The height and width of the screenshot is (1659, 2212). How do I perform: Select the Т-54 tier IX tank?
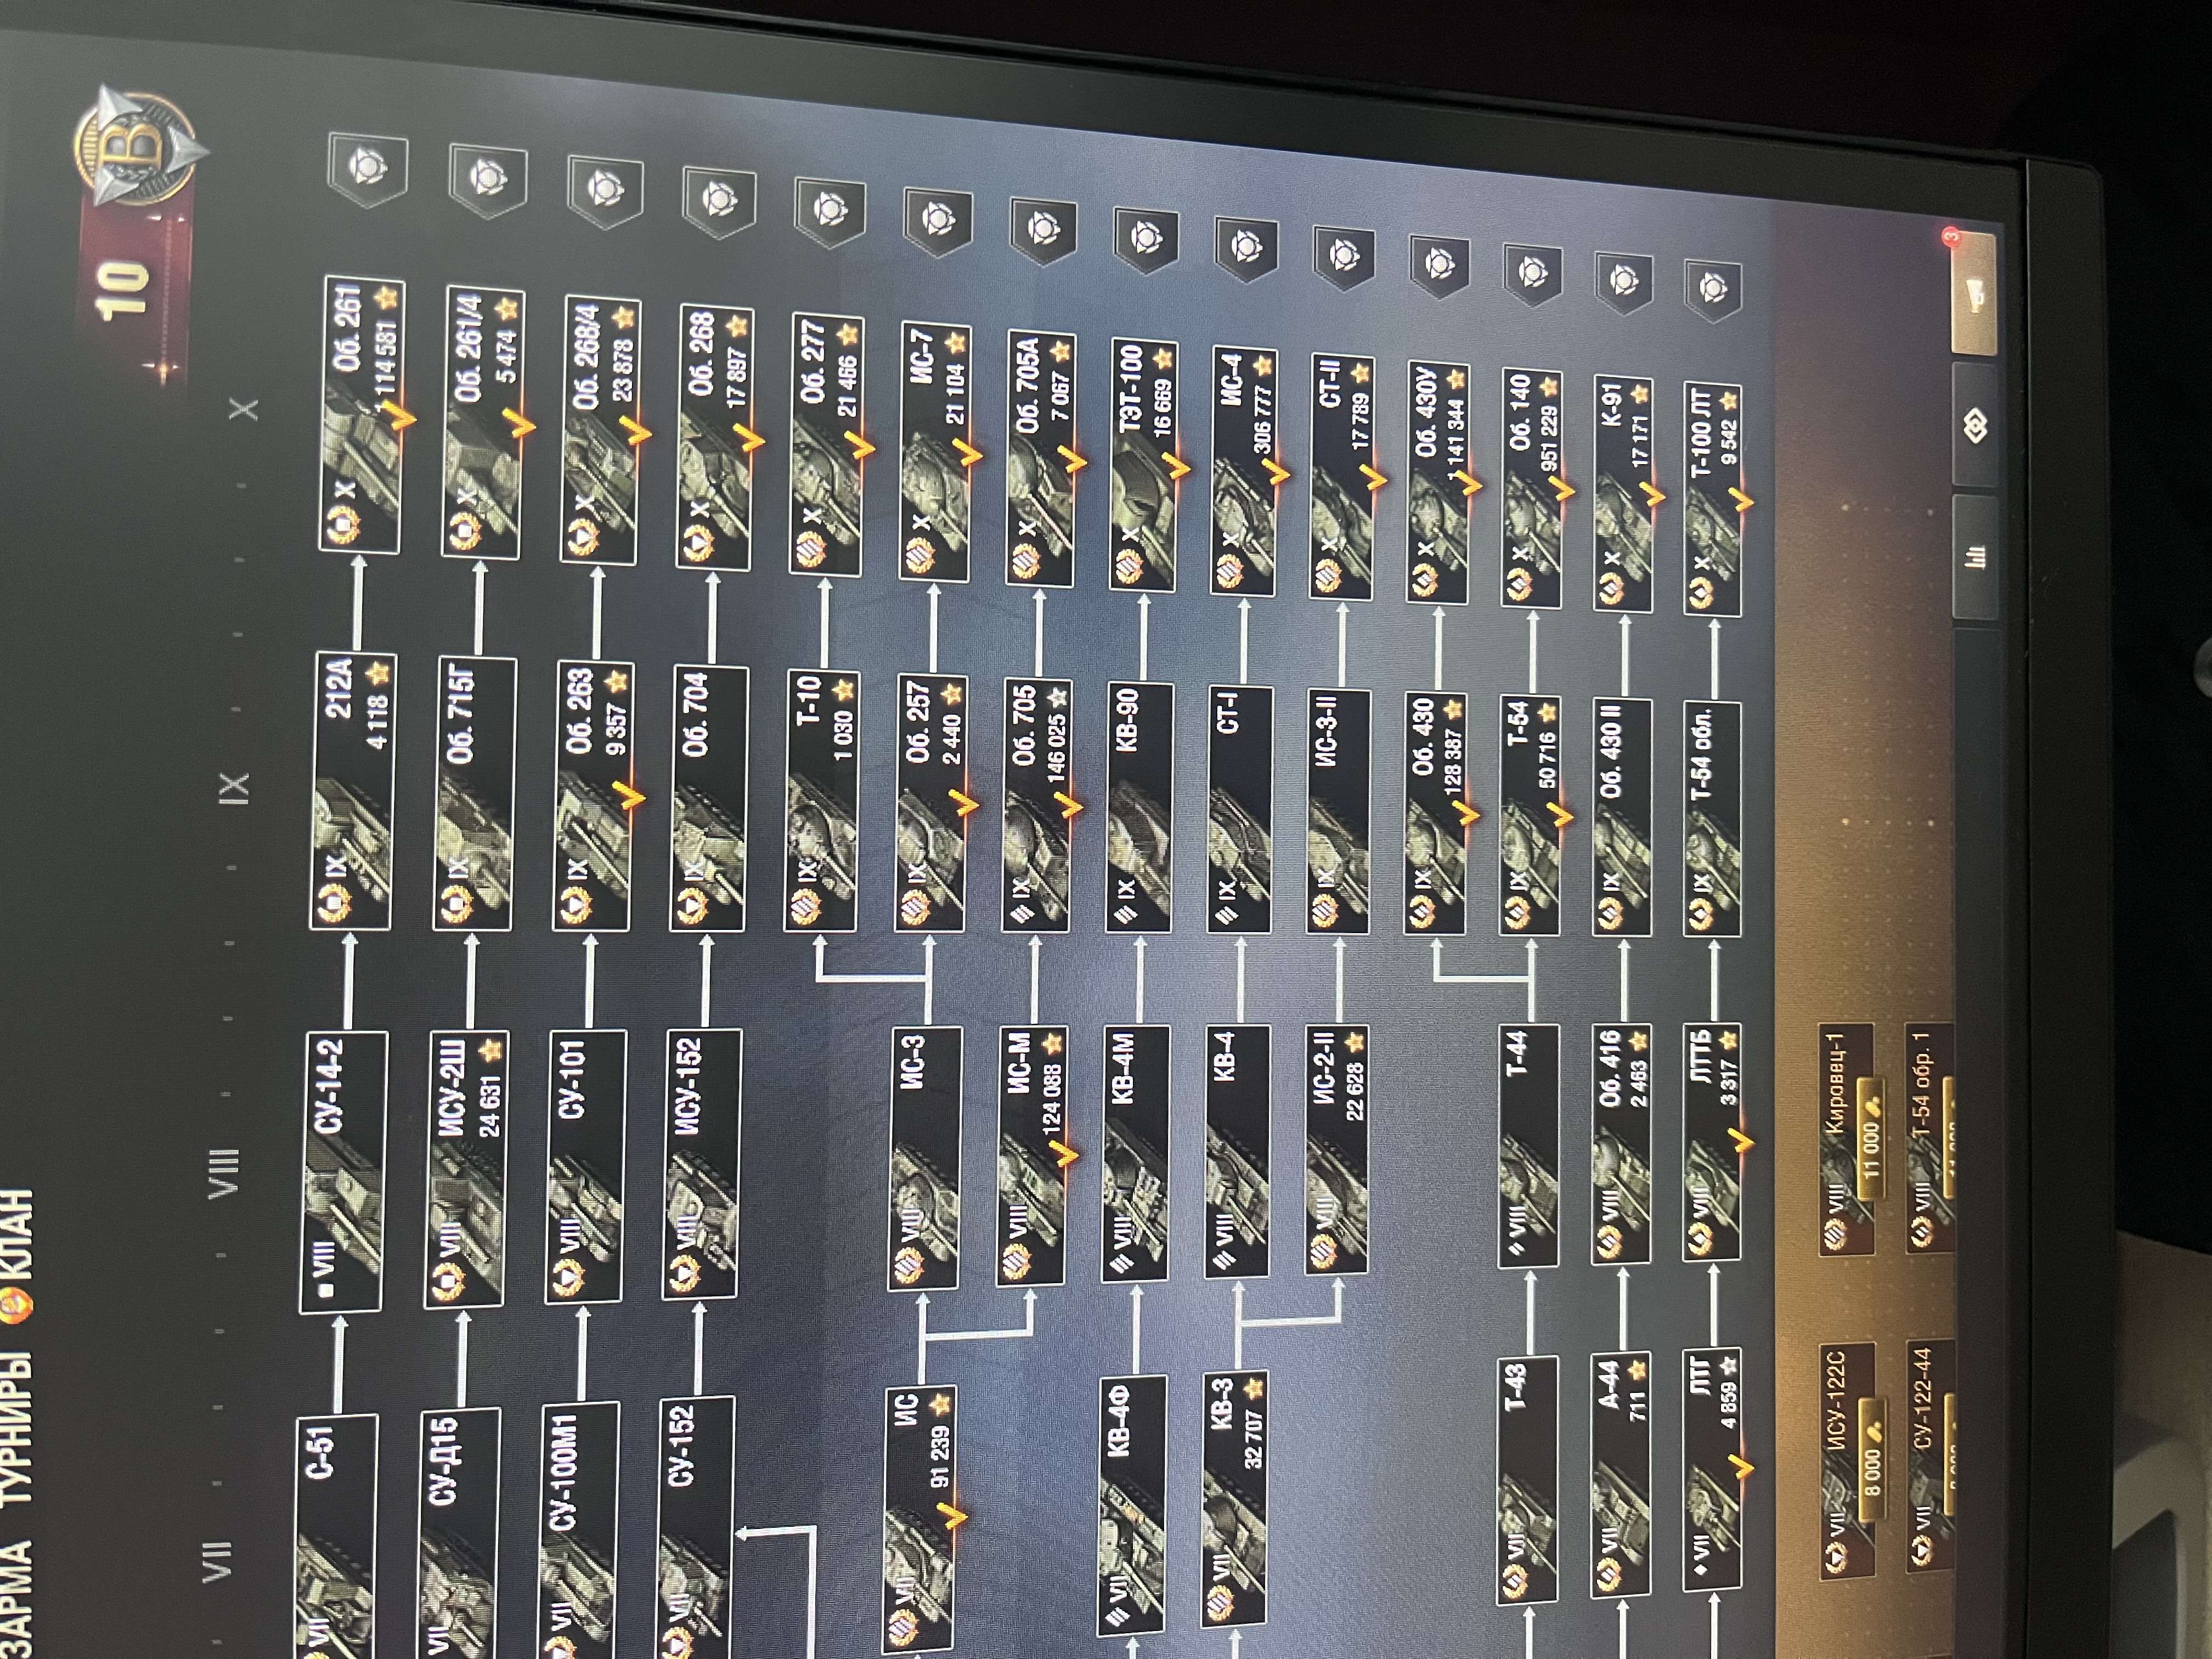[1530, 817]
